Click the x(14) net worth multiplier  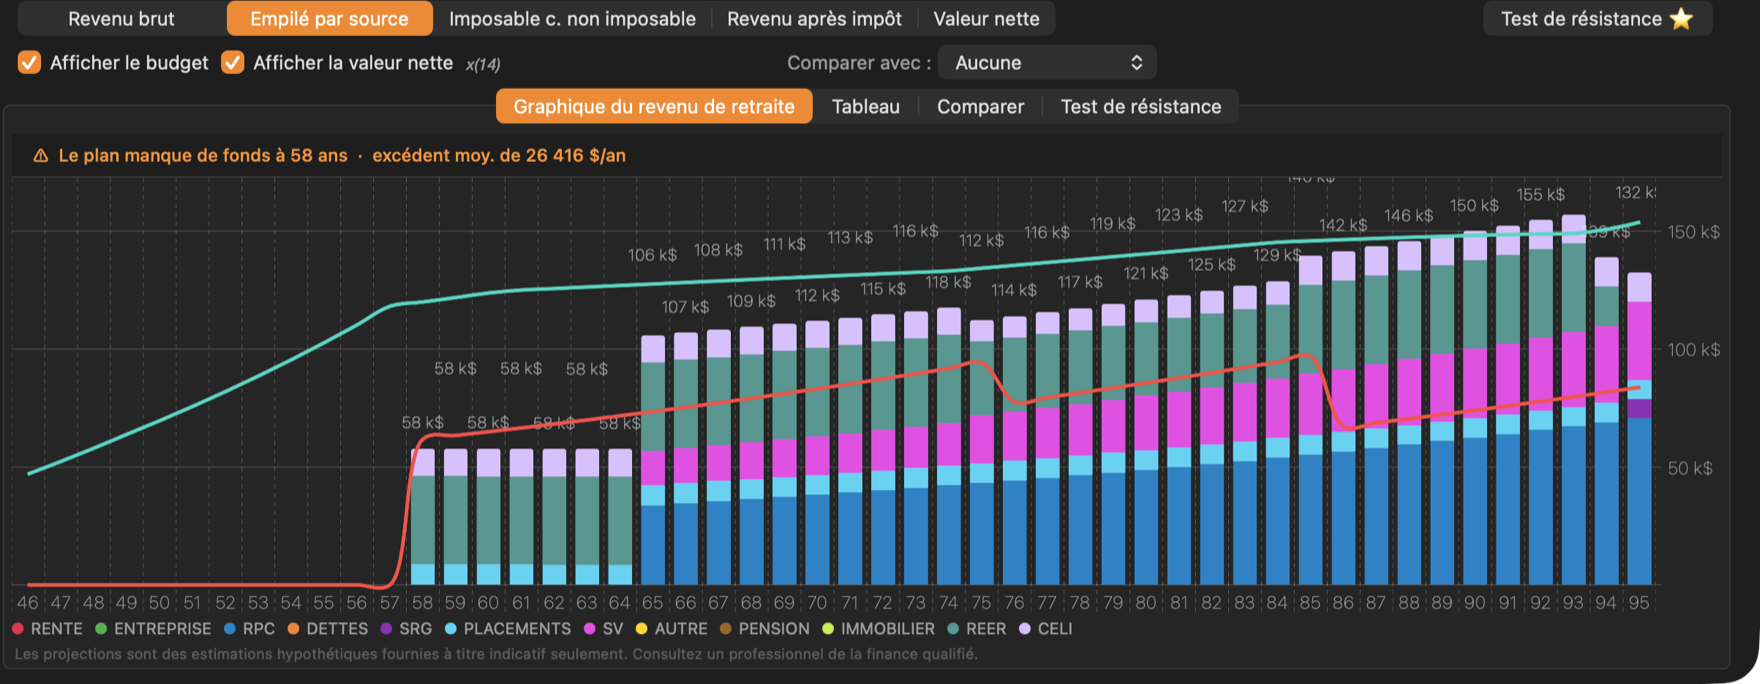tap(483, 64)
